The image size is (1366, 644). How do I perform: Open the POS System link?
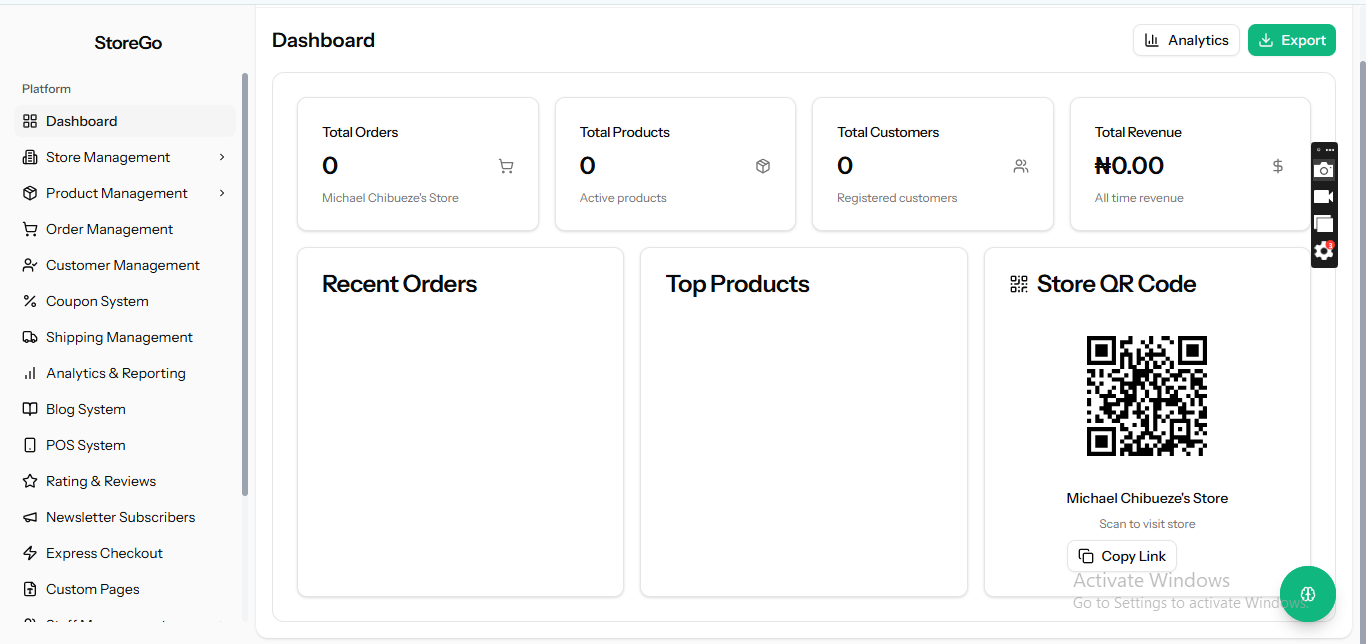click(x=125, y=445)
